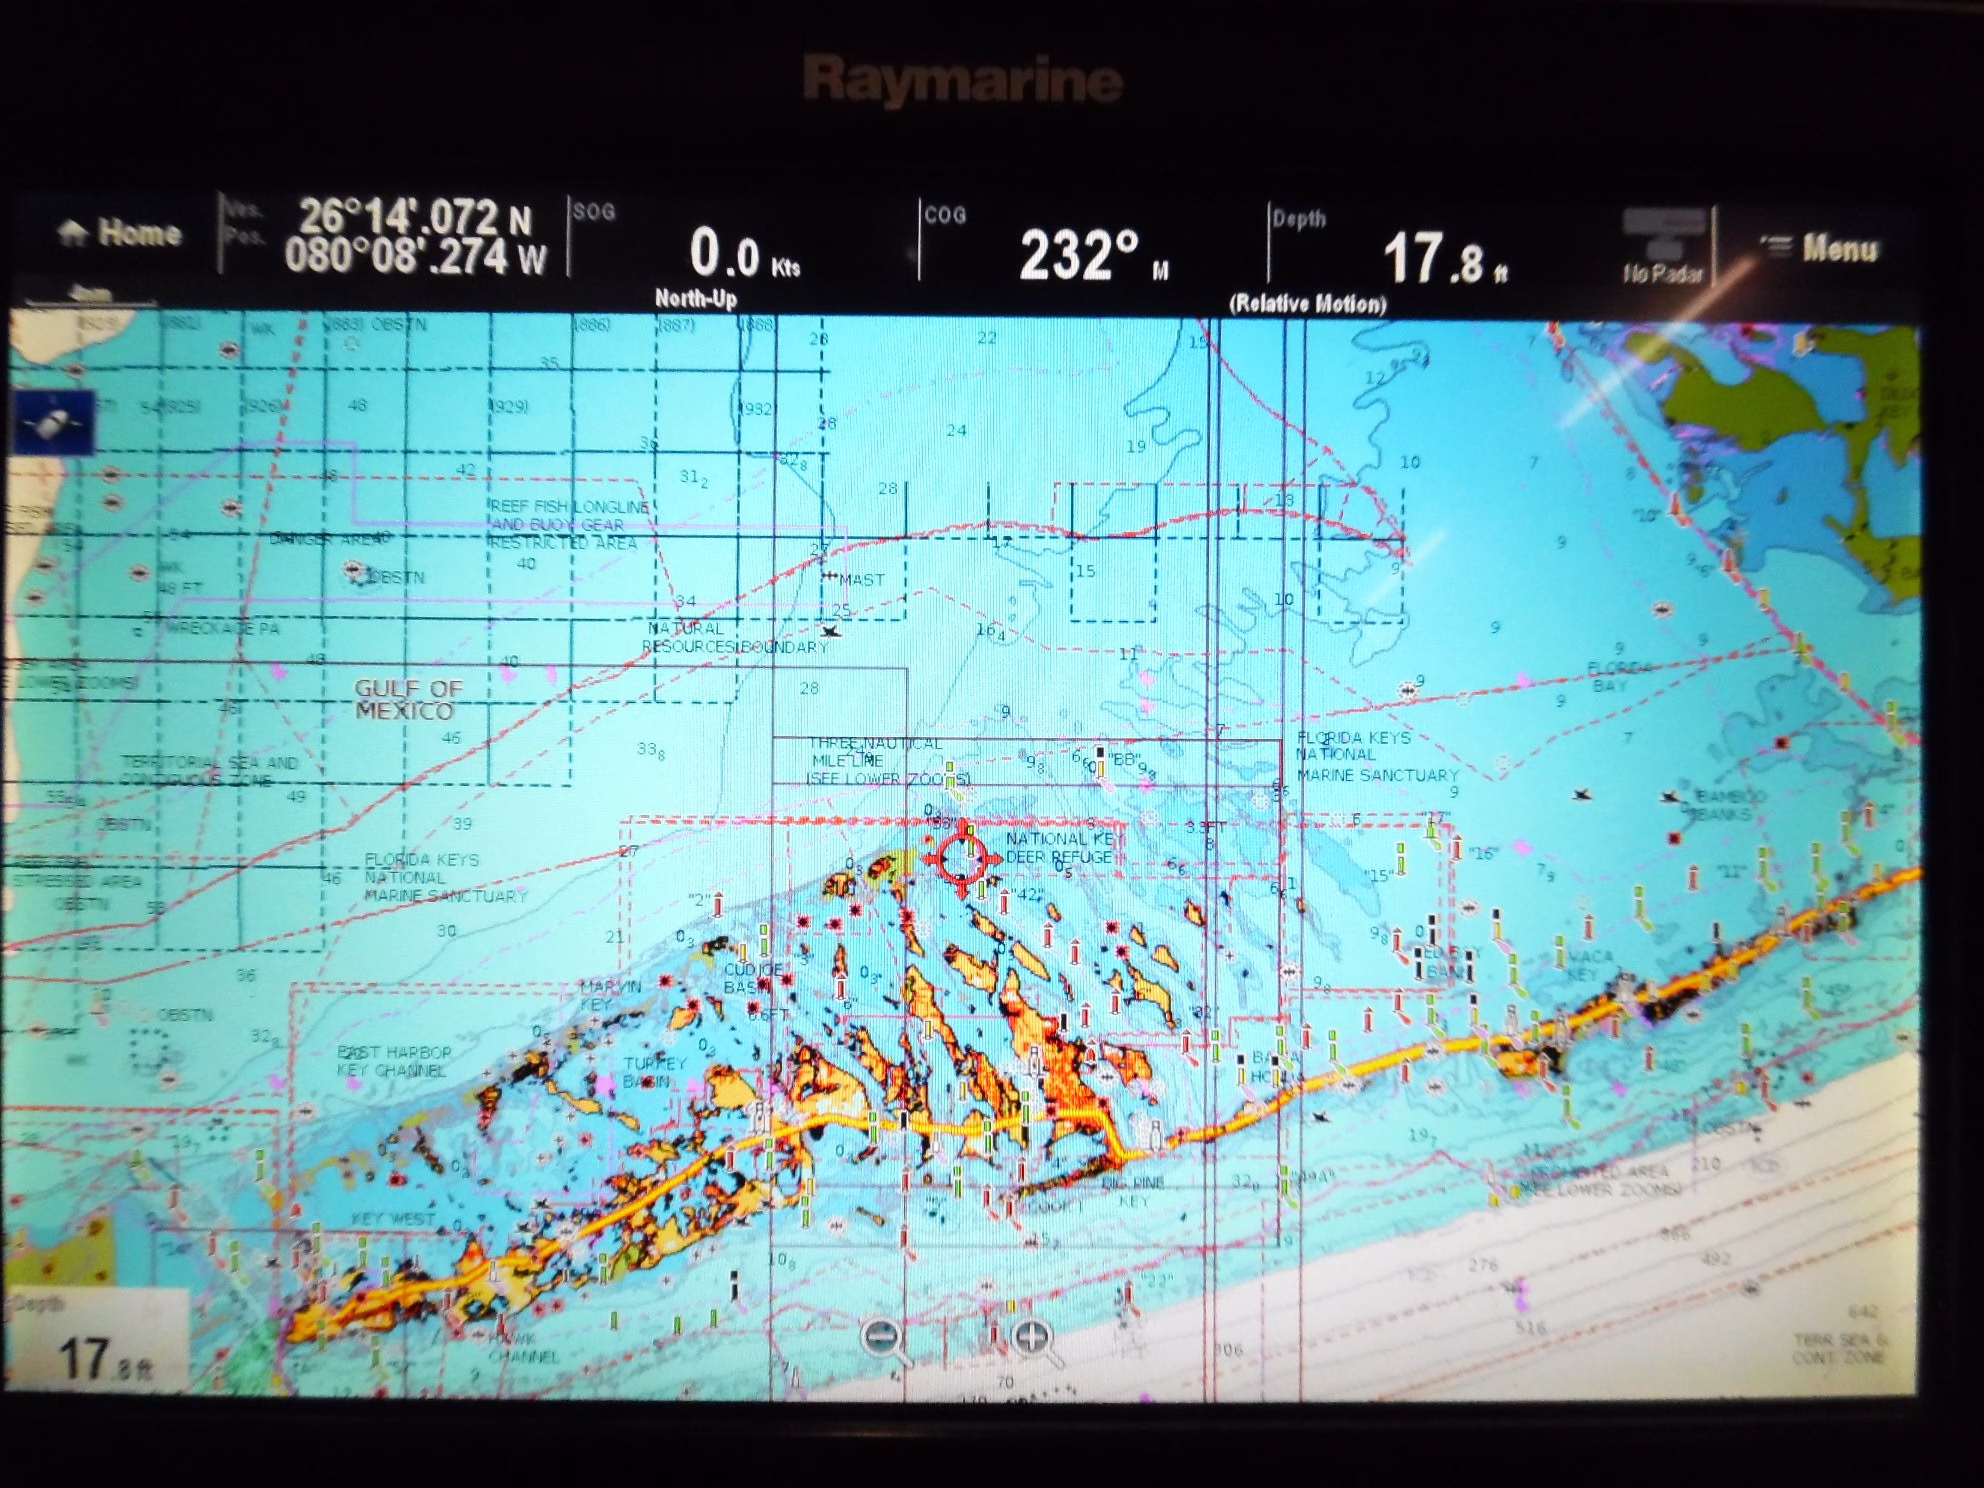
Task: Tap the GULF OF MEXICO chart label
Action: (x=408, y=699)
